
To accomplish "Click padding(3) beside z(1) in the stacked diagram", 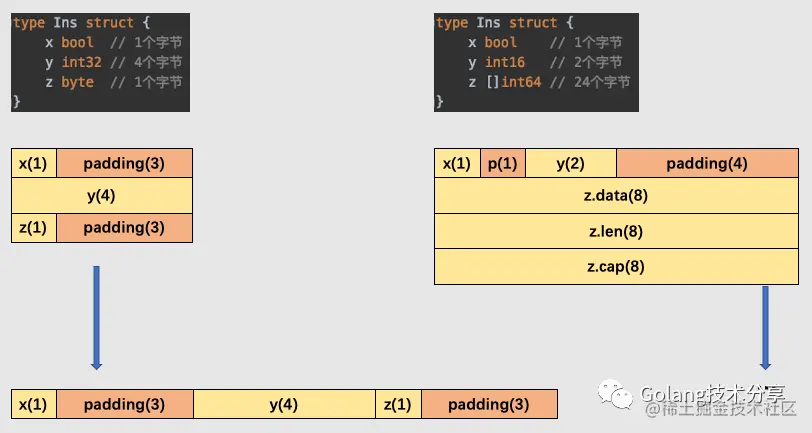I will pos(124,228).
